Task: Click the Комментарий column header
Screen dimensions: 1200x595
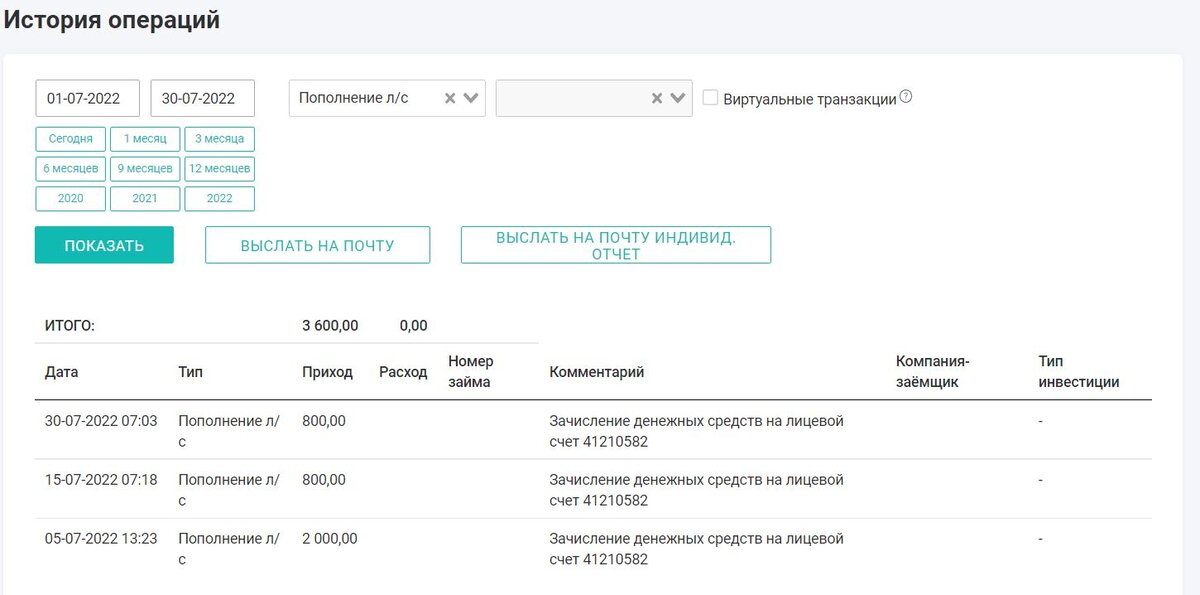Action: 596,372
